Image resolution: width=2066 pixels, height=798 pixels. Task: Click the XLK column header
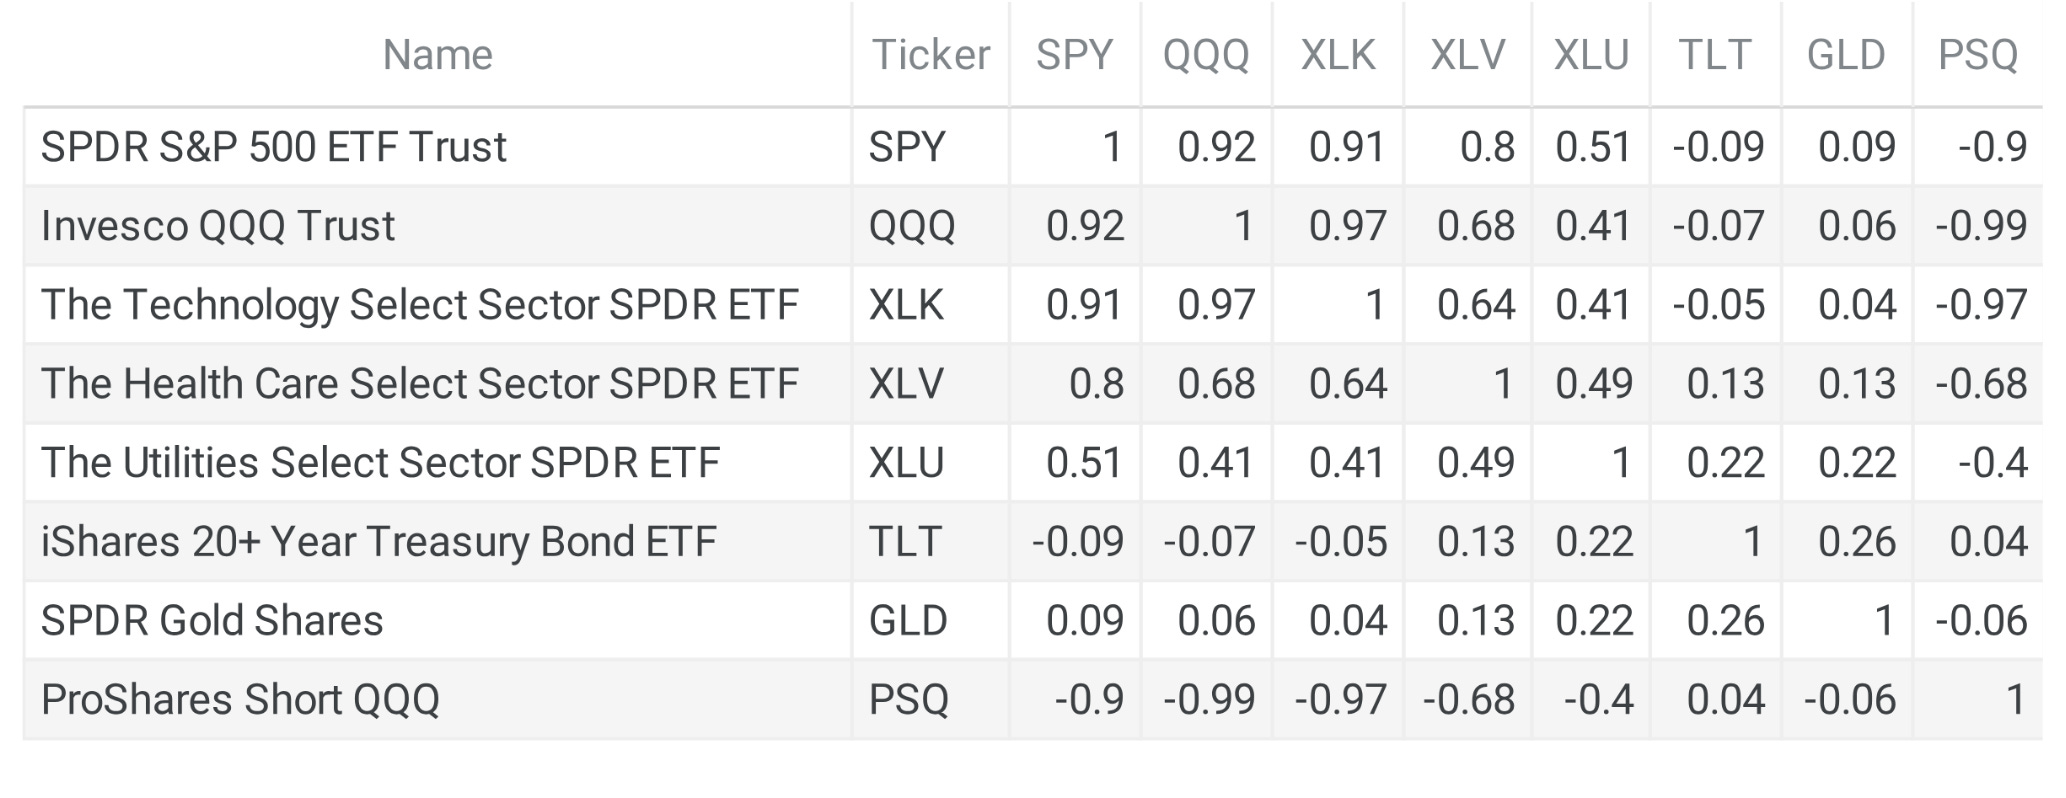click(x=1337, y=55)
